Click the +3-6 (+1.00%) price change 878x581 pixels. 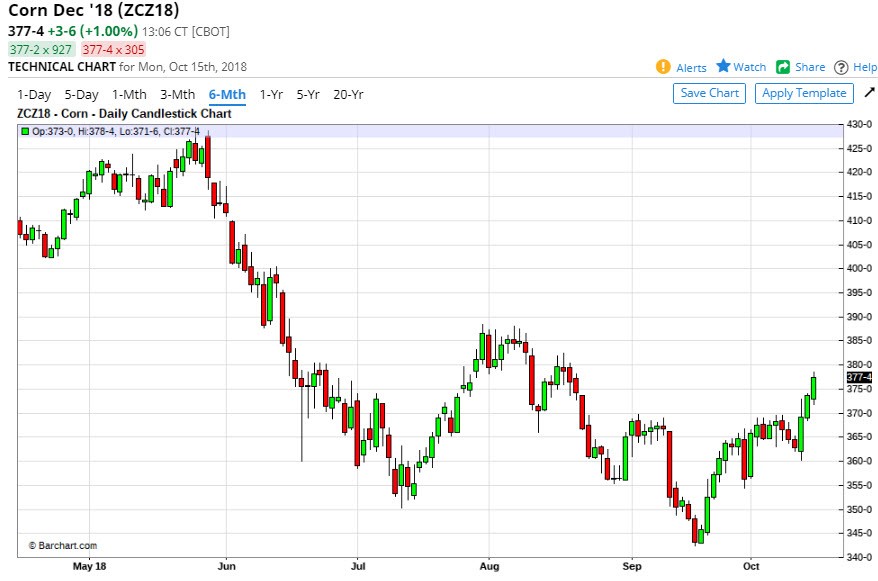coord(92,31)
